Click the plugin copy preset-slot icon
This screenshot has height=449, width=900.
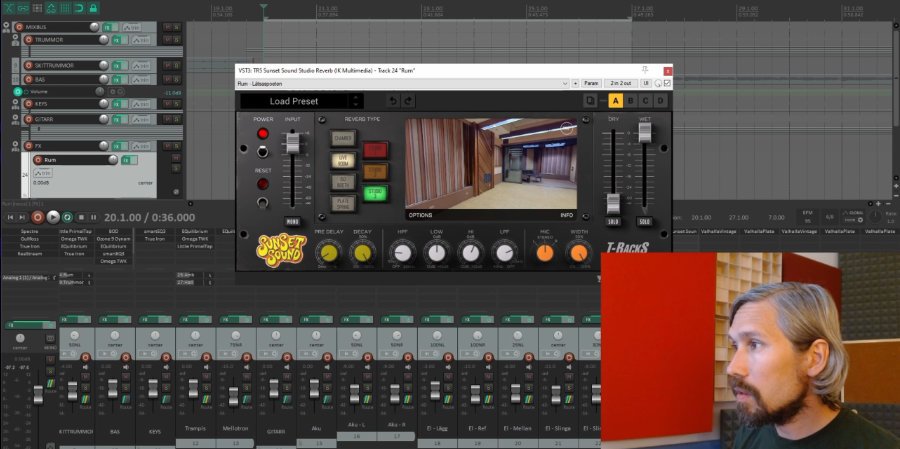click(589, 101)
